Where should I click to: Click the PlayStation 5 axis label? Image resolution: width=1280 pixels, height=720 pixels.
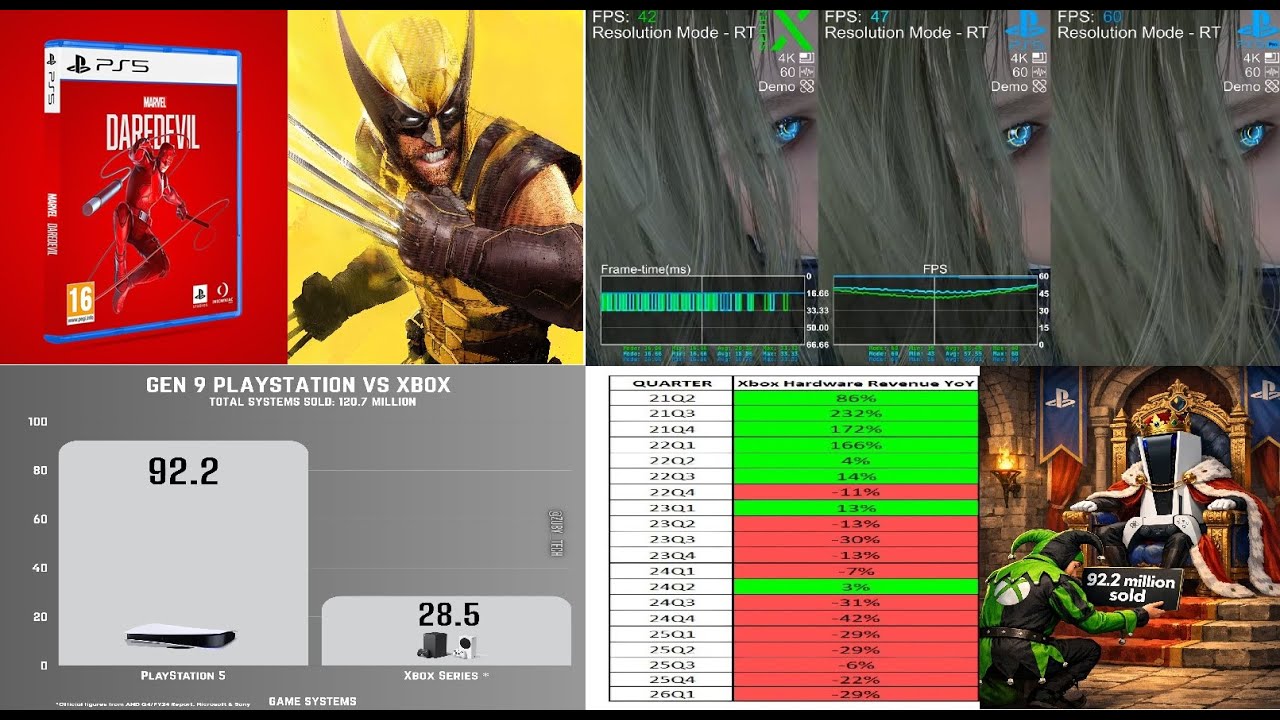click(181, 676)
